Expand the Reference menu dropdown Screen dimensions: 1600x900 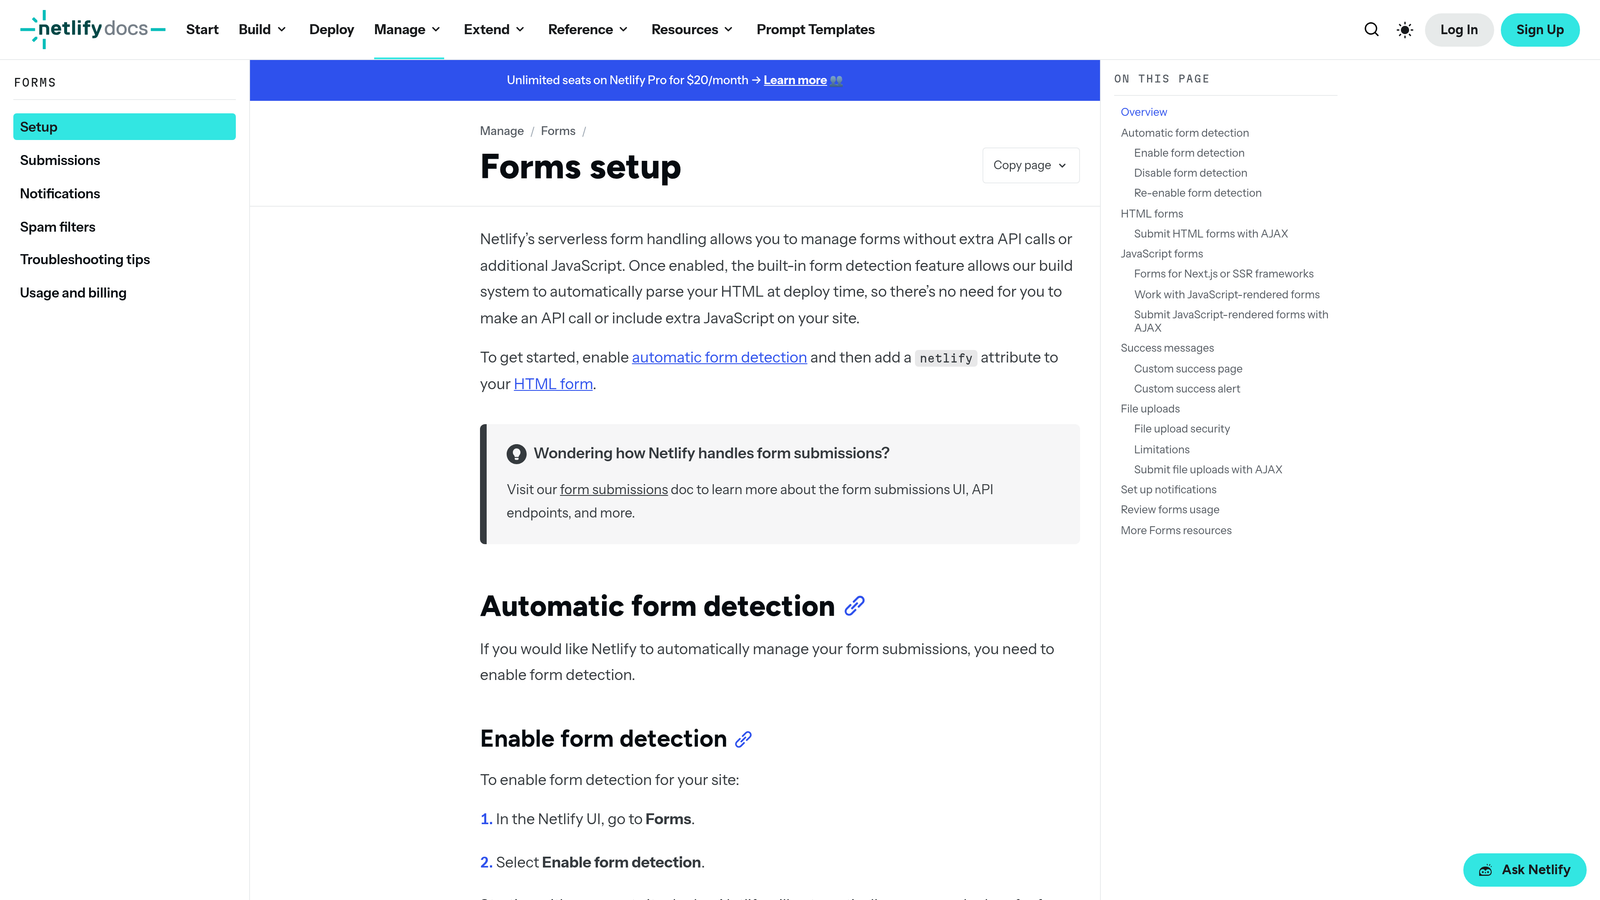(589, 30)
